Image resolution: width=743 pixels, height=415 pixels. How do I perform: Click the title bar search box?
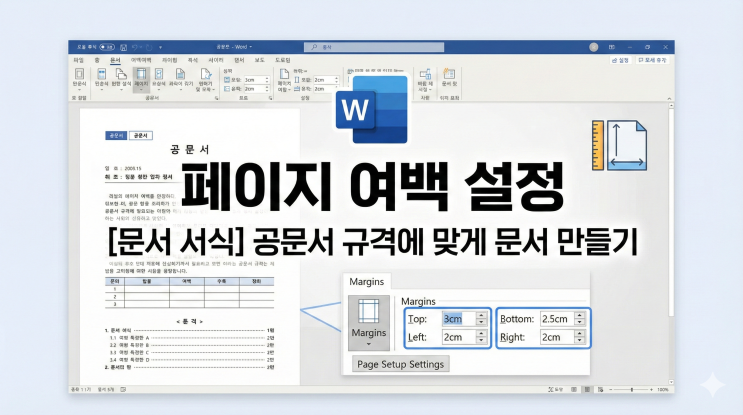(374, 47)
